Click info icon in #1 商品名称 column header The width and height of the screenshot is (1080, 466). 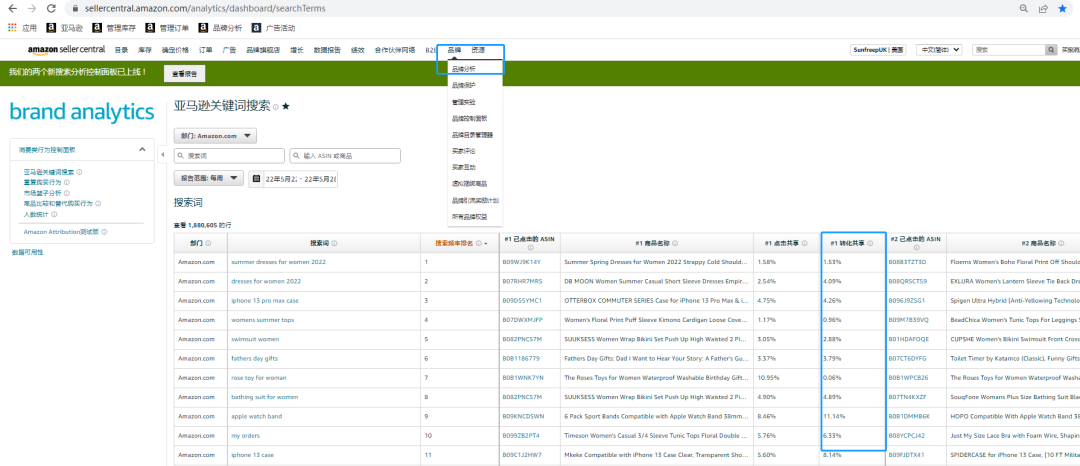pyautogui.click(x=675, y=243)
